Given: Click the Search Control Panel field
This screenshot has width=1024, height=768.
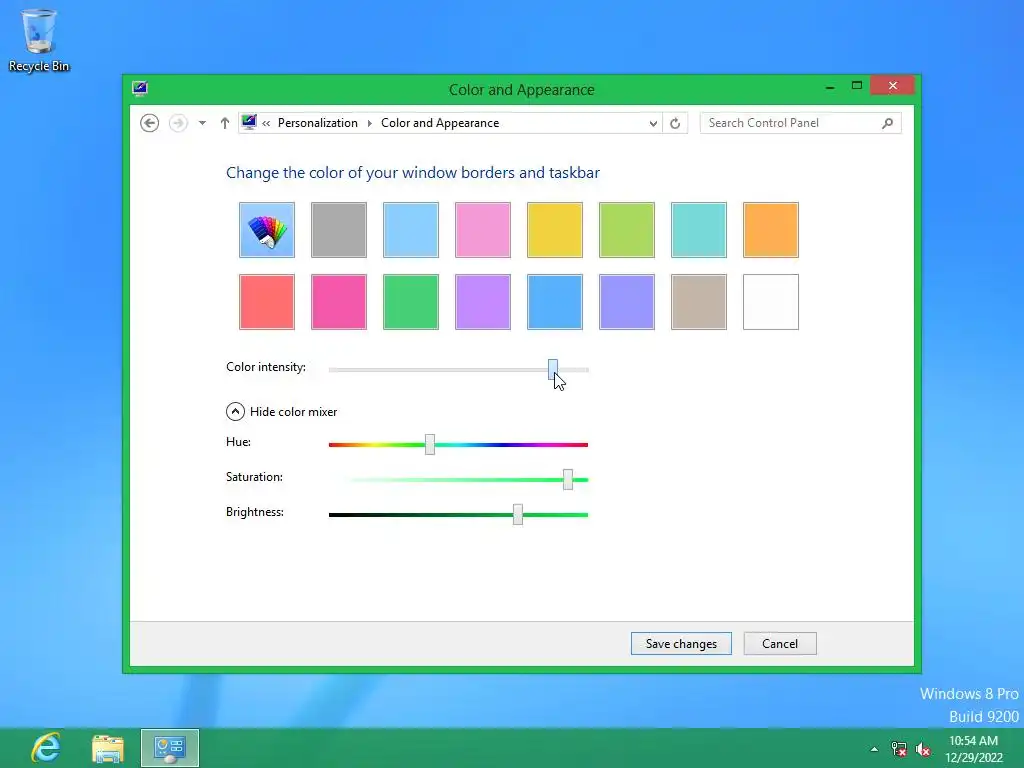Looking at the screenshot, I should 801,123.
